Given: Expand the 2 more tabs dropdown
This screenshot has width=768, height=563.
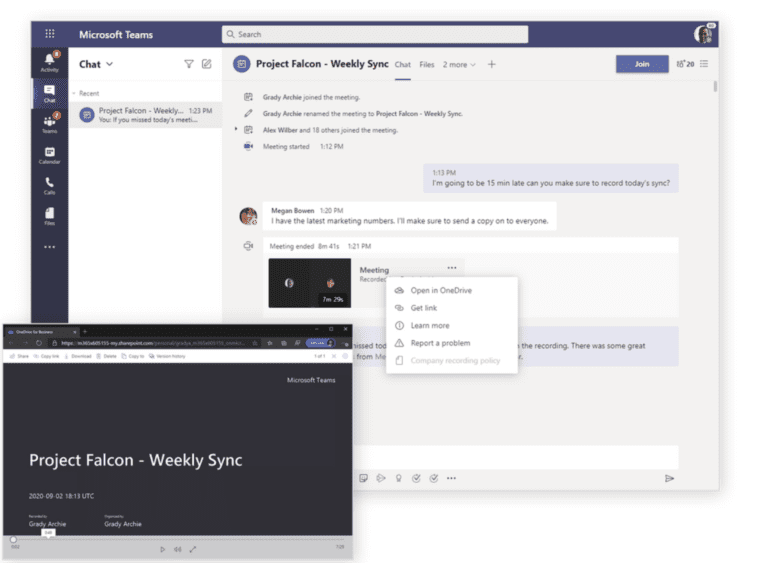Looking at the screenshot, I should click(x=459, y=65).
